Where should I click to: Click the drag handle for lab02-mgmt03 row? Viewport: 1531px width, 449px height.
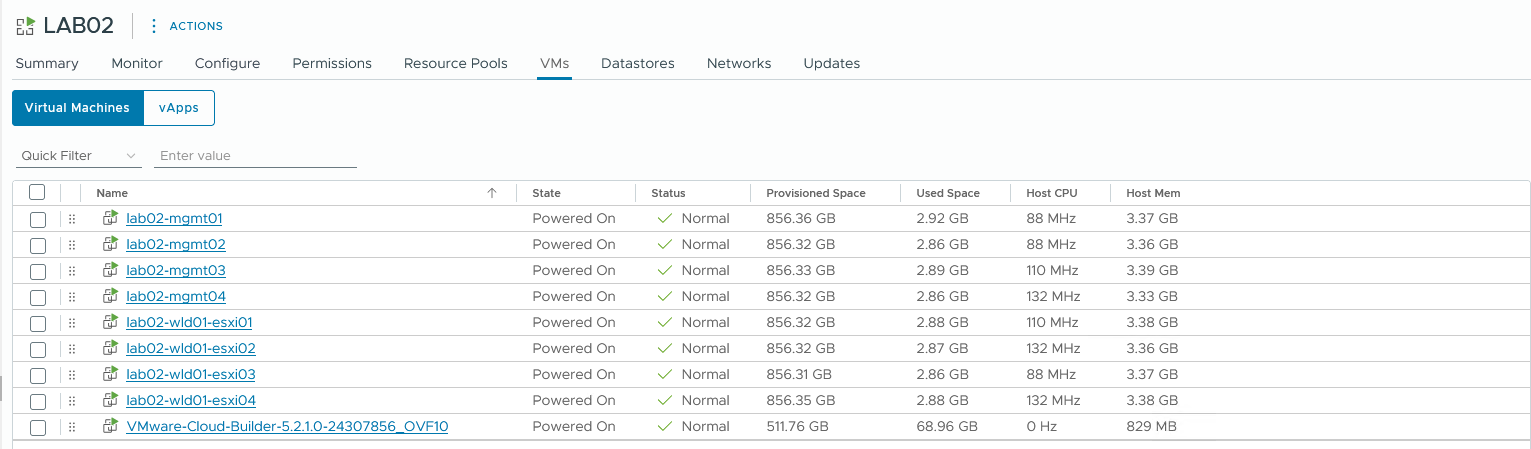(71, 270)
